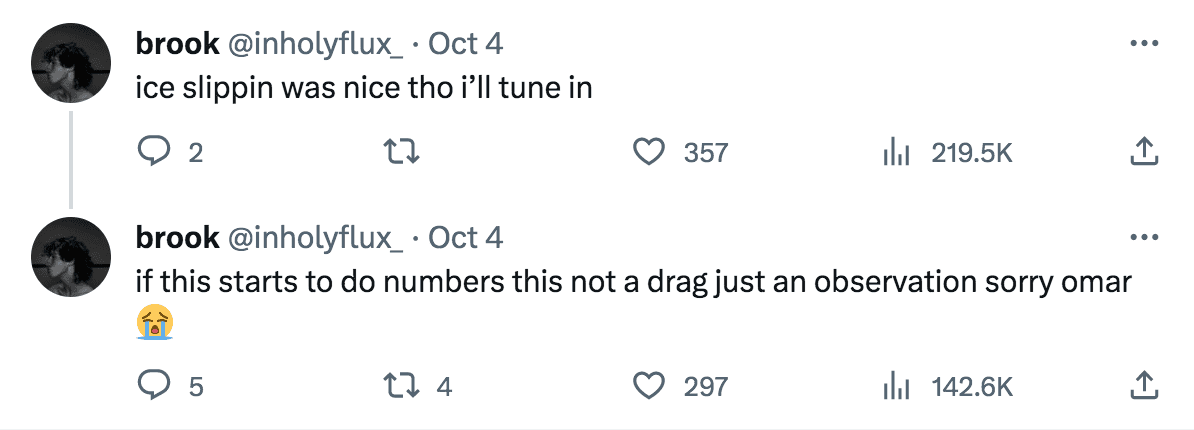
Task: Click the 'brook' name on first tweet
Action: point(177,44)
